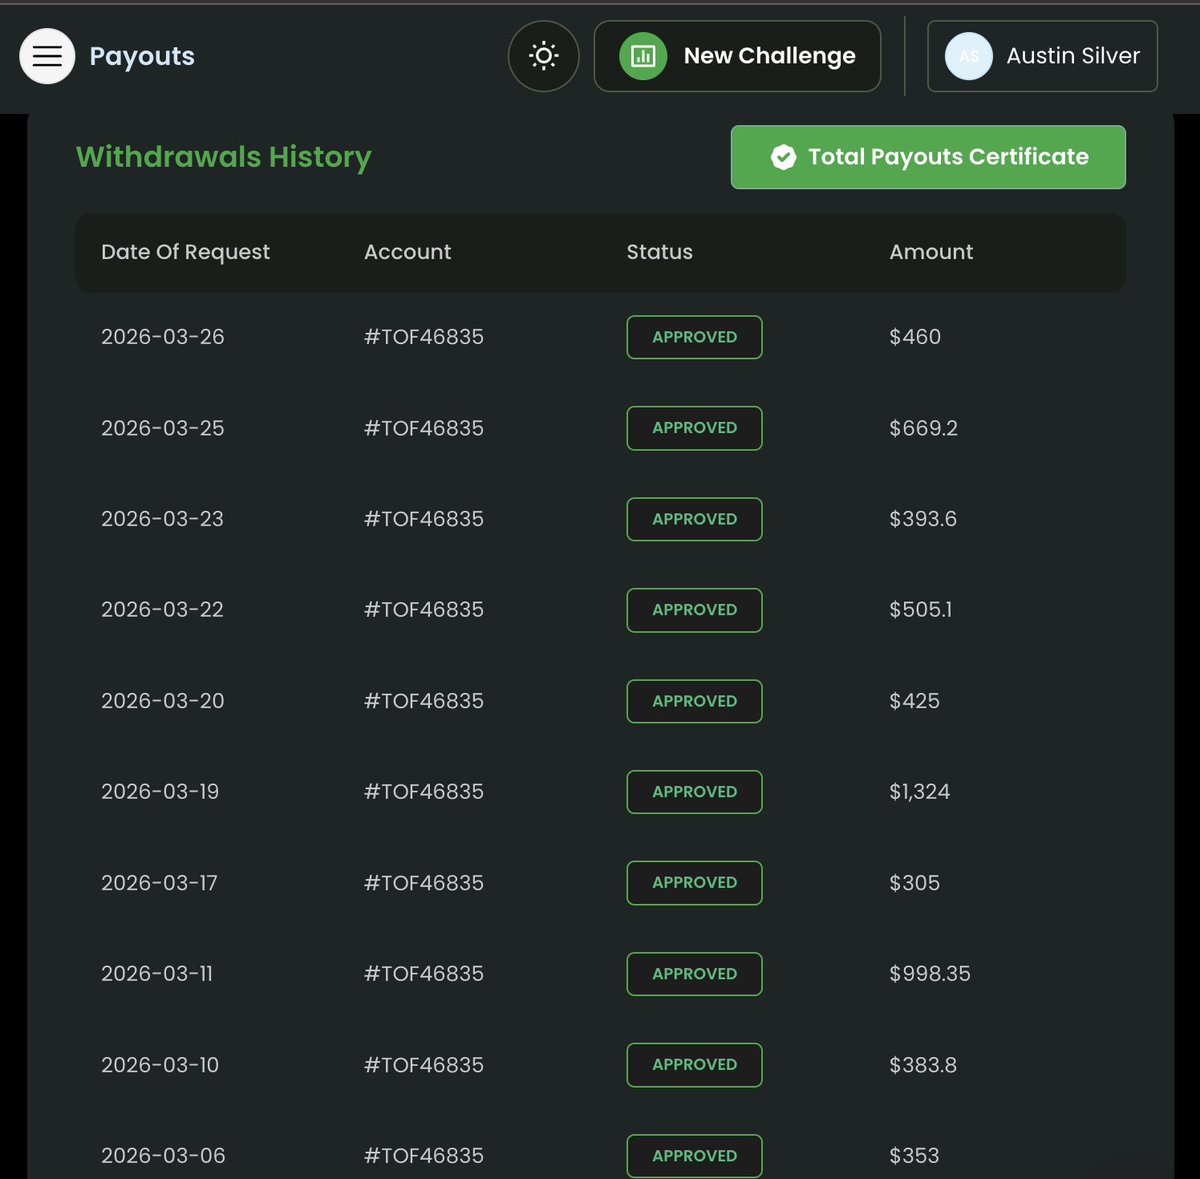Click APPROVED badge for the $460 withdrawal
The width and height of the screenshot is (1200, 1179).
[x=694, y=337]
